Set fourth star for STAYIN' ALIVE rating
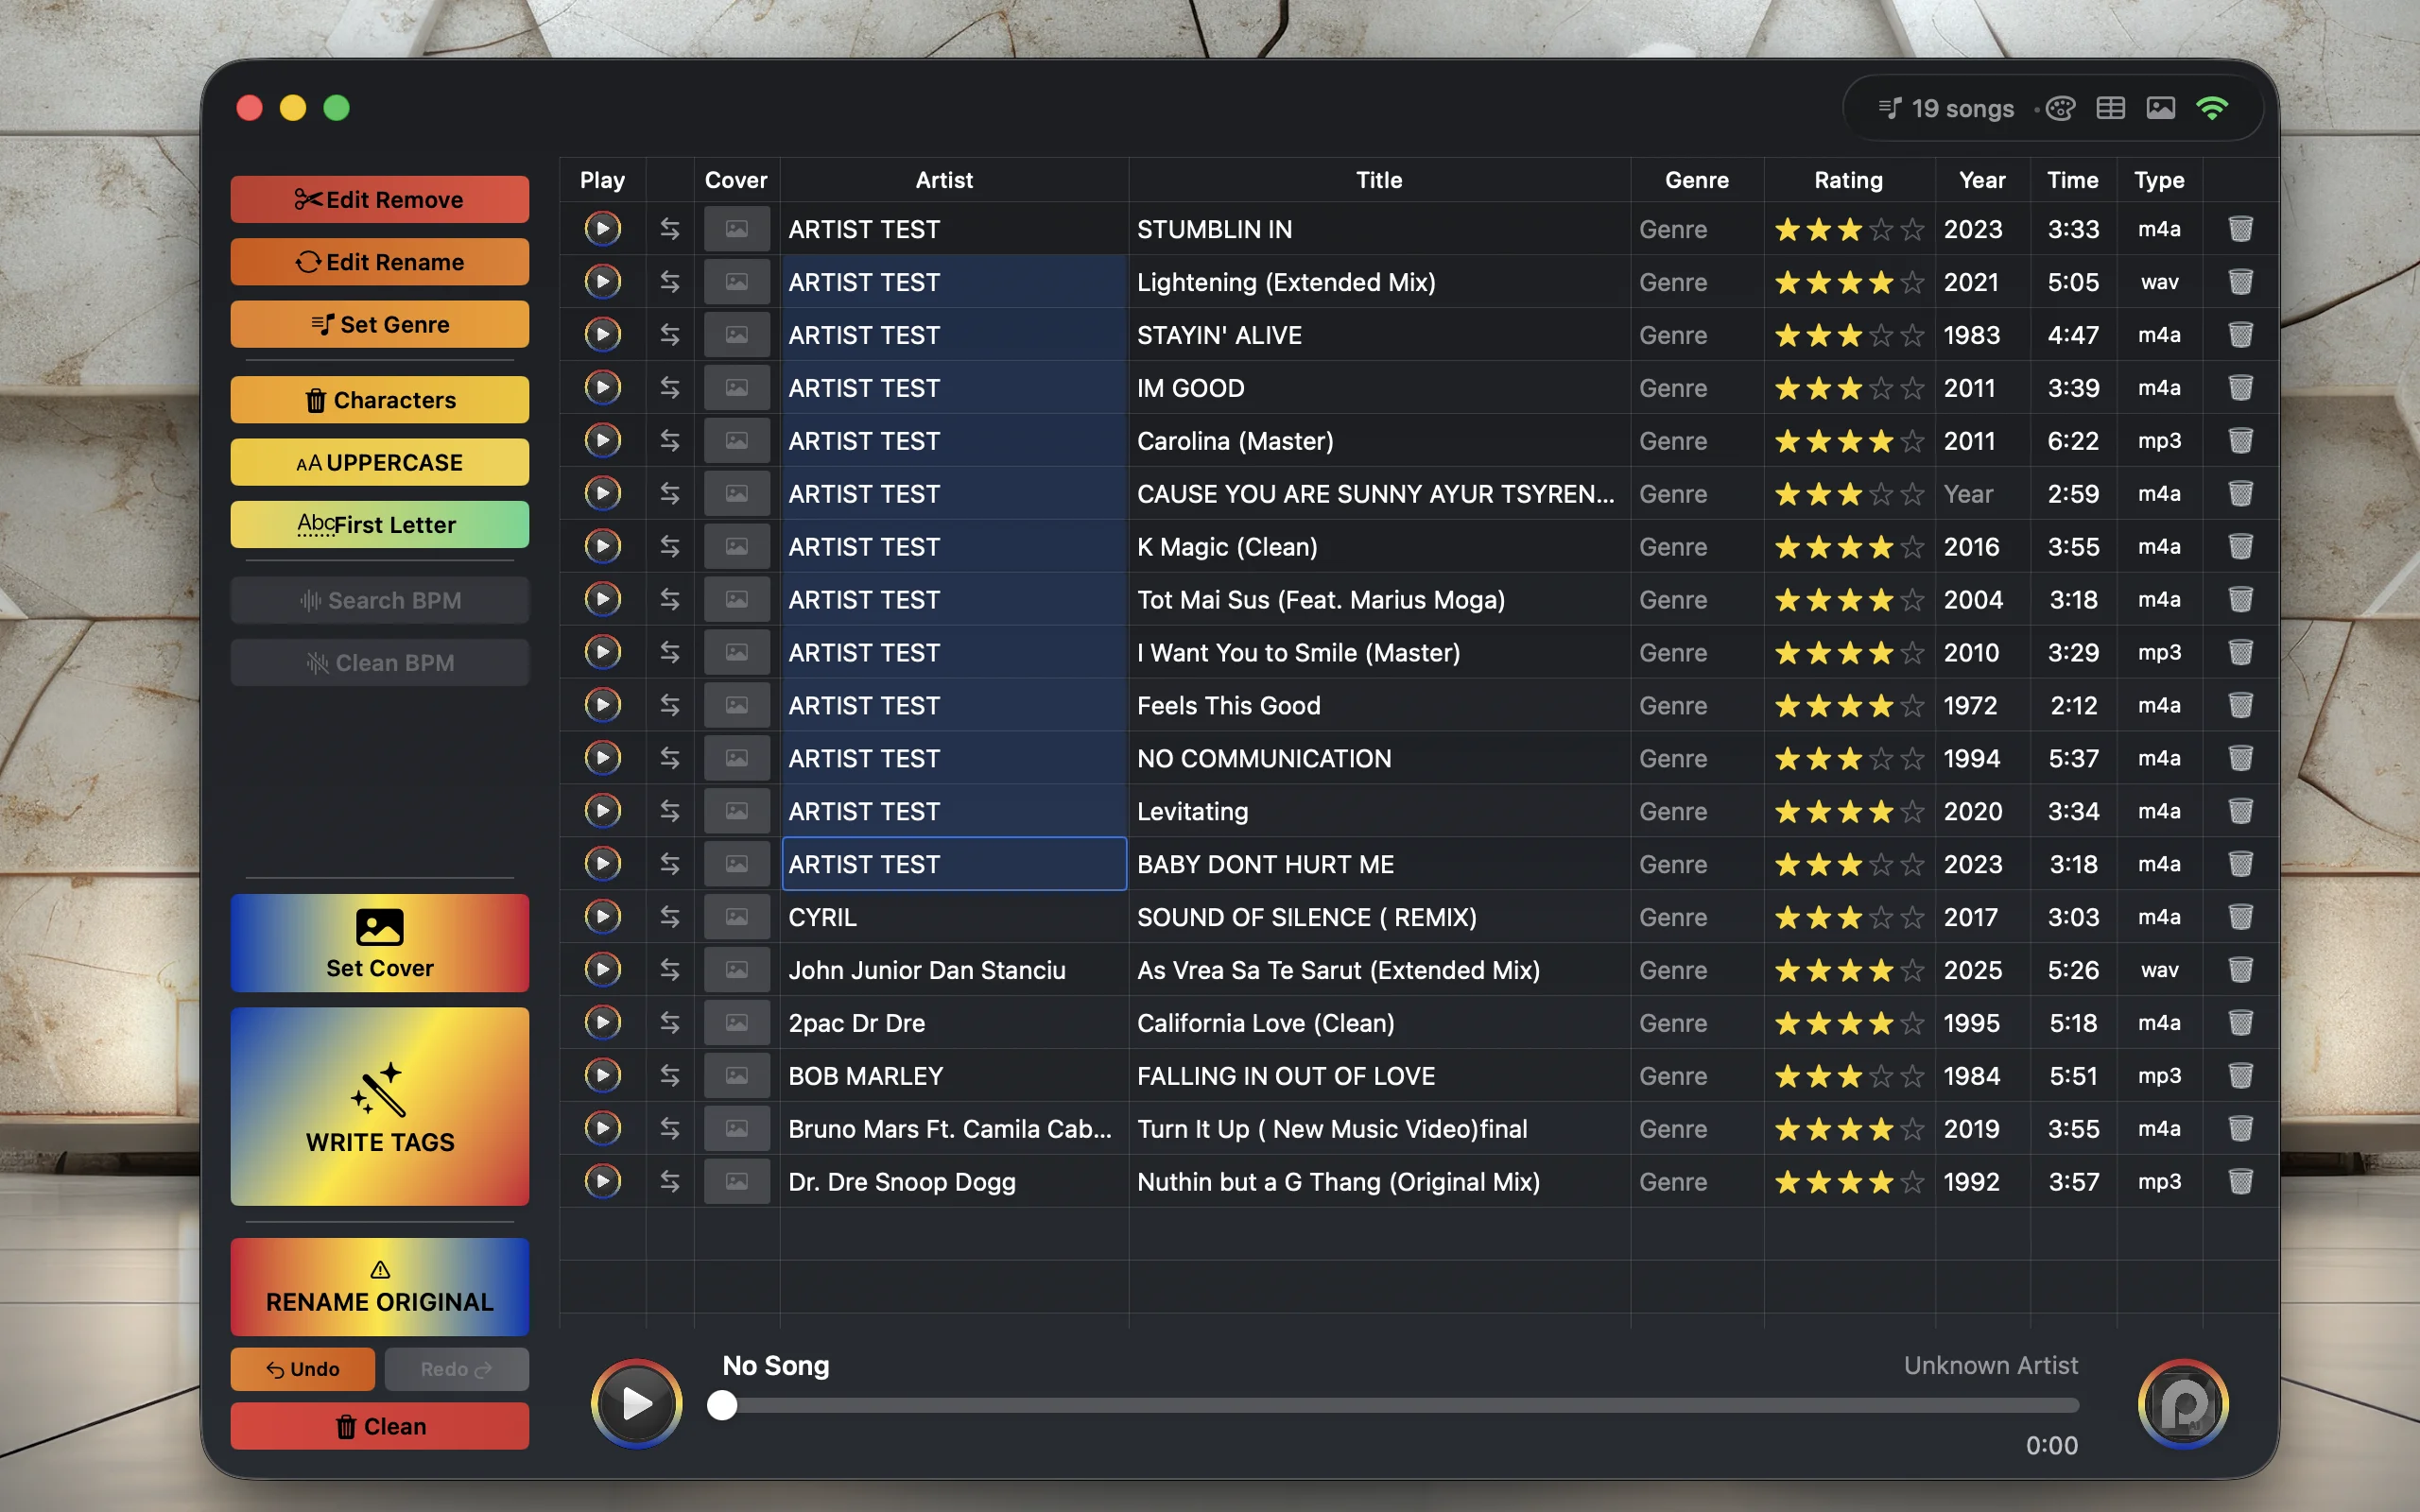The image size is (2420, 1512). [1881, 335]
